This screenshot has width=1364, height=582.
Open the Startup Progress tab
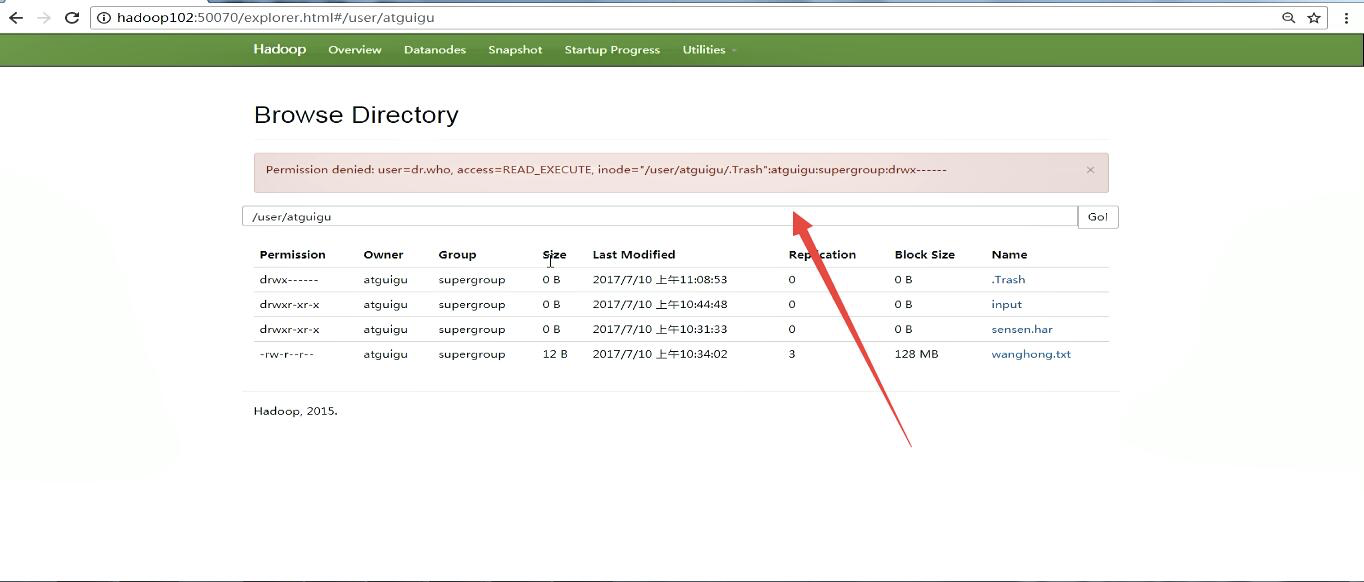click(x=612, y=50)
